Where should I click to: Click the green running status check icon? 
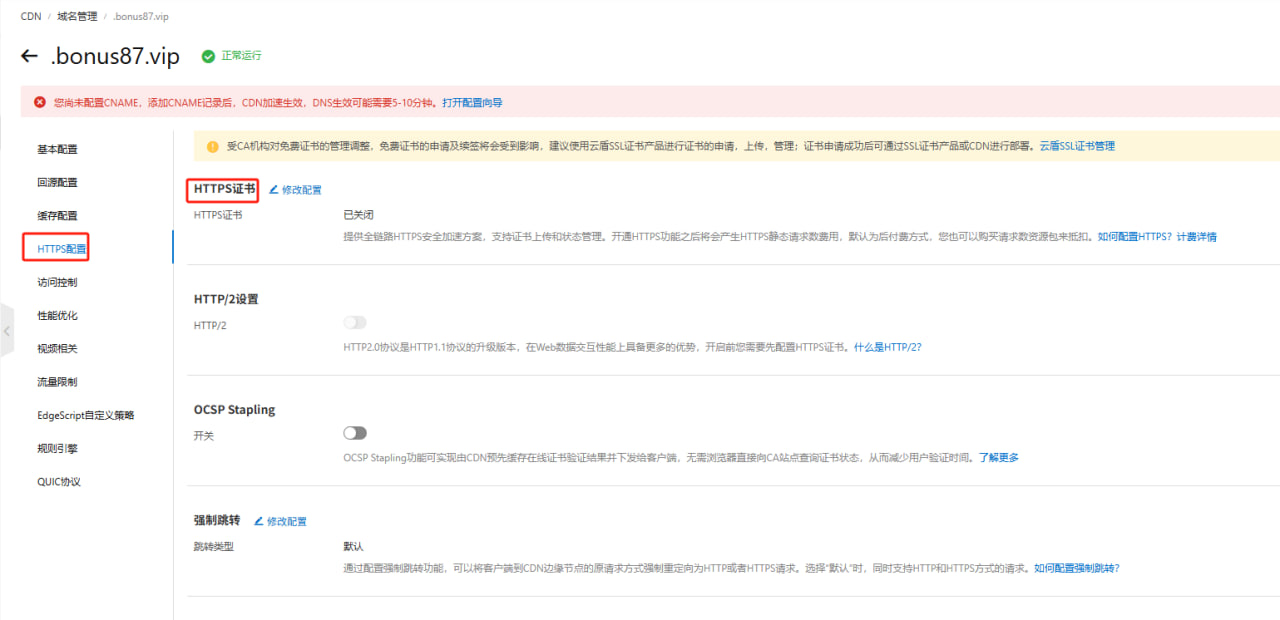coord(208,57)
